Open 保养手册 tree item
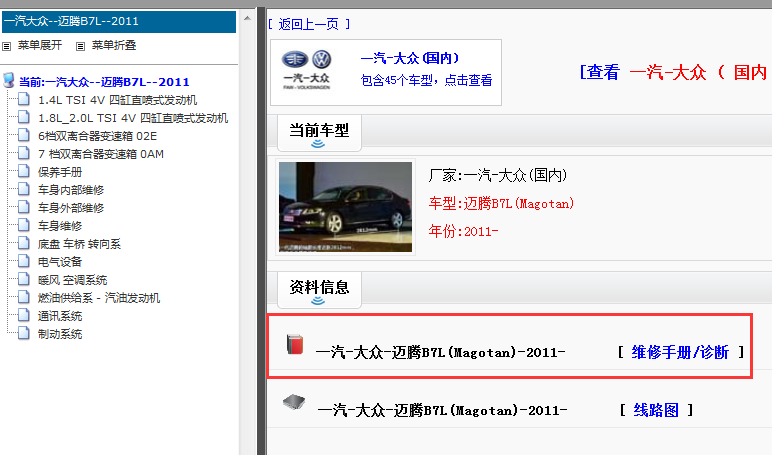The height and width of the screenshot is (455, 772). (x=60, y=172)
